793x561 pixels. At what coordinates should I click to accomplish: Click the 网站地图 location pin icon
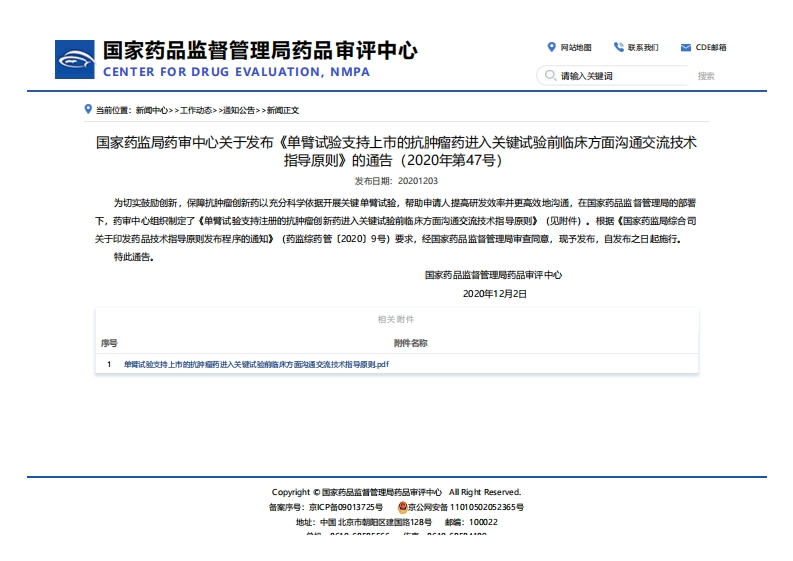[551, 47]
